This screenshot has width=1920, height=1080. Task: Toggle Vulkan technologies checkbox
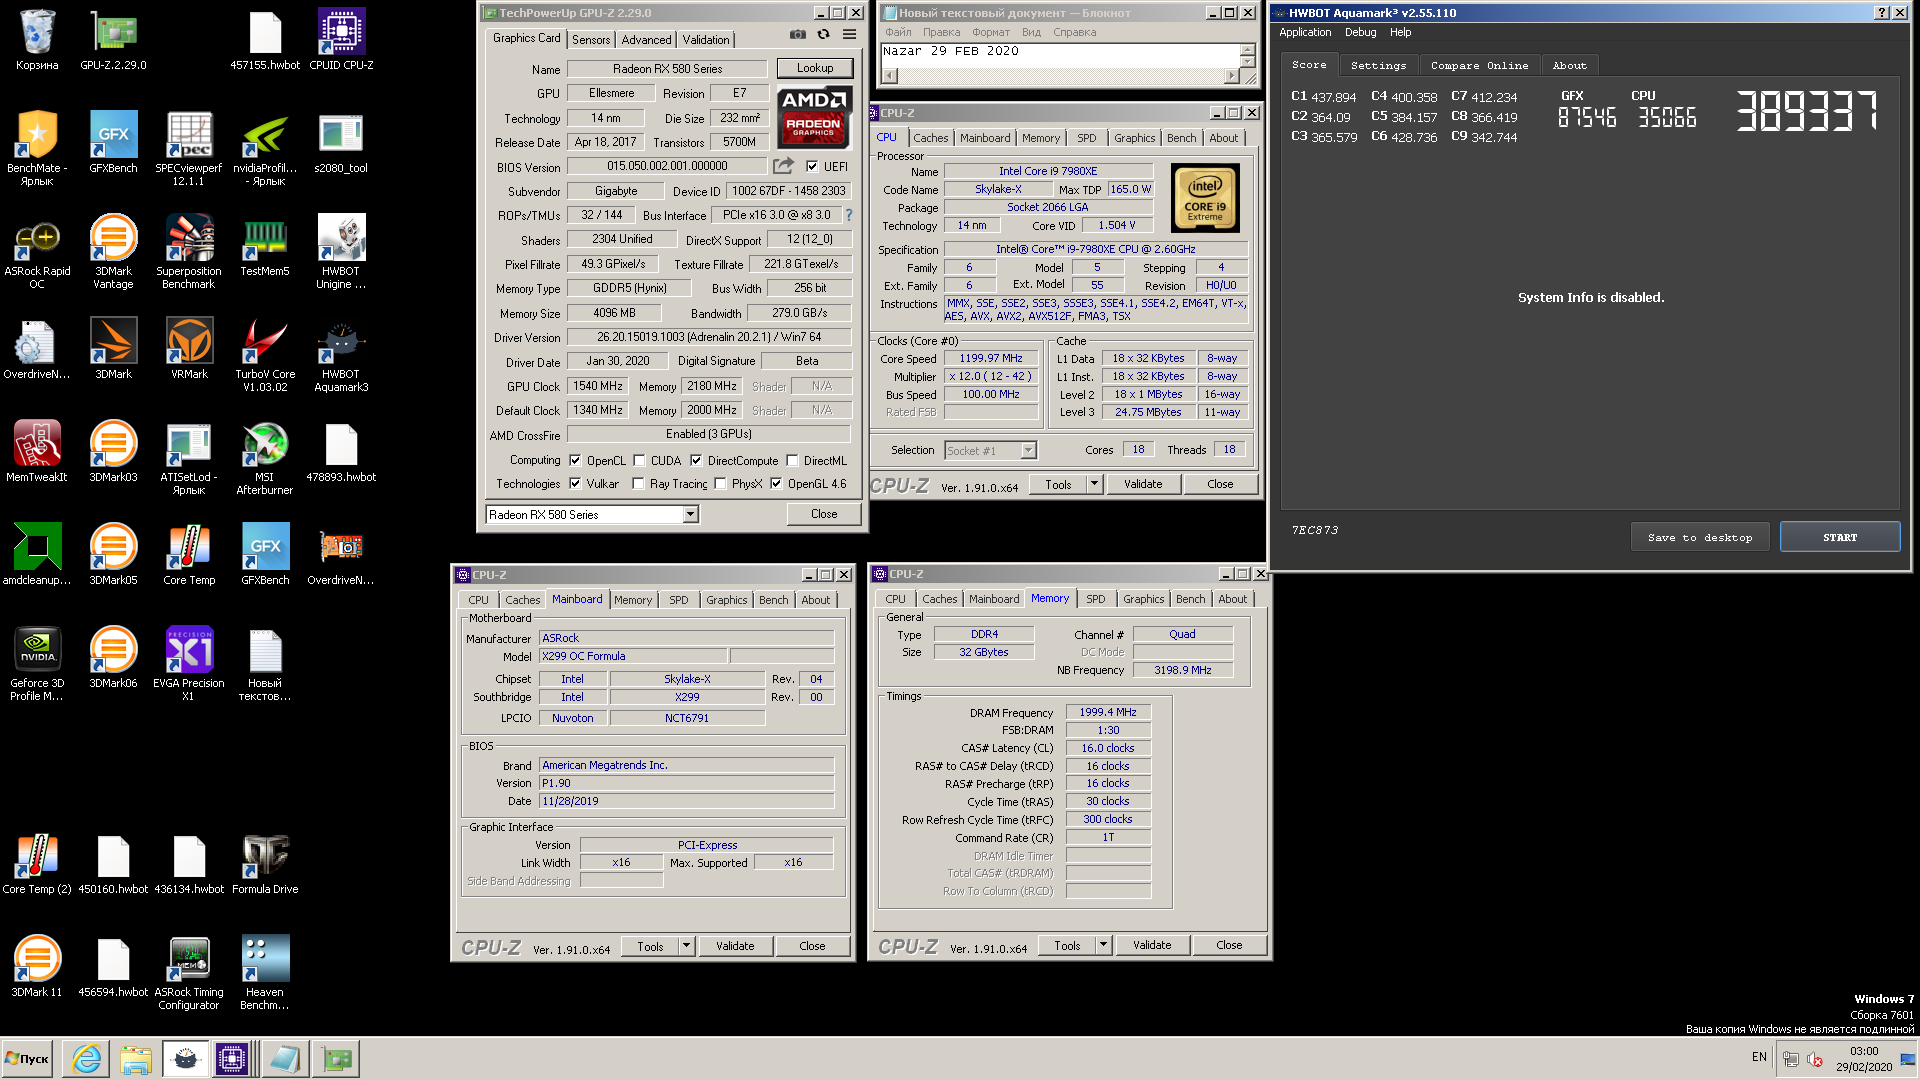(x=575, y=484)
